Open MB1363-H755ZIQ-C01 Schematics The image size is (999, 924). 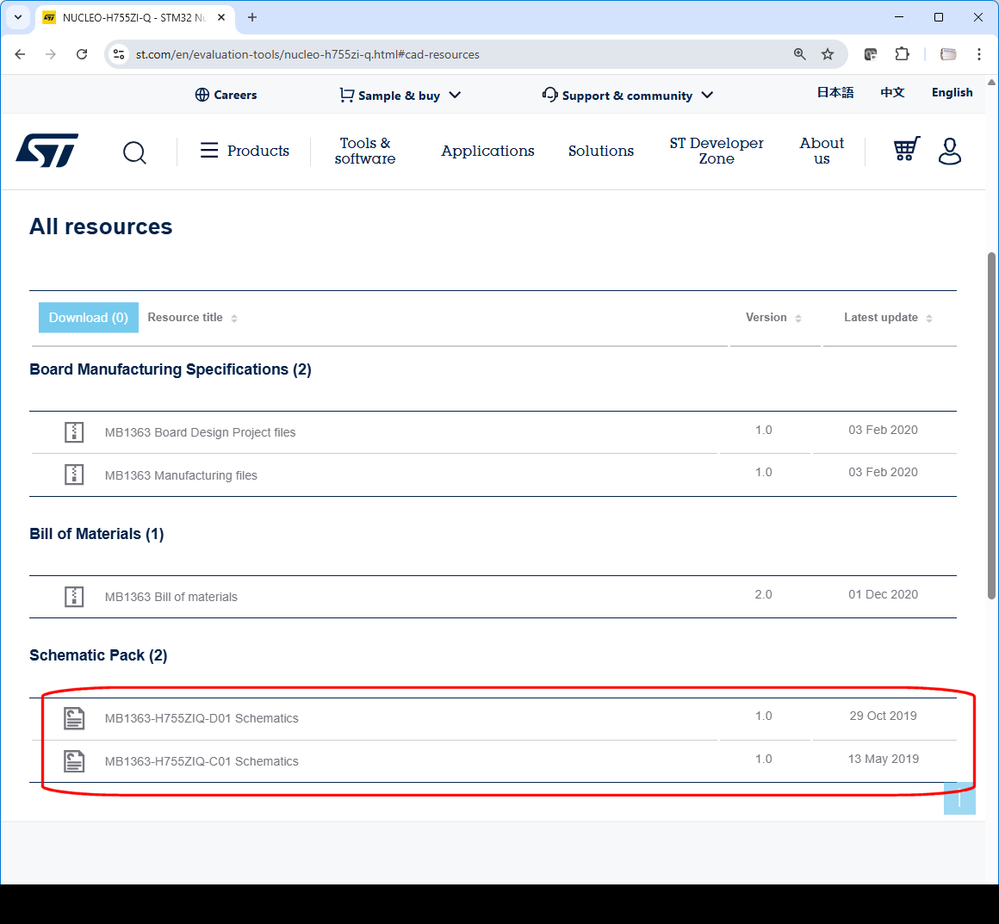(201, 761)
